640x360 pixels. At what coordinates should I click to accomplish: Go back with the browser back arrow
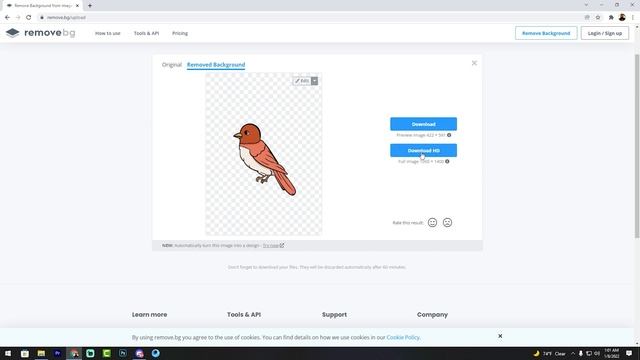[7, 18]
